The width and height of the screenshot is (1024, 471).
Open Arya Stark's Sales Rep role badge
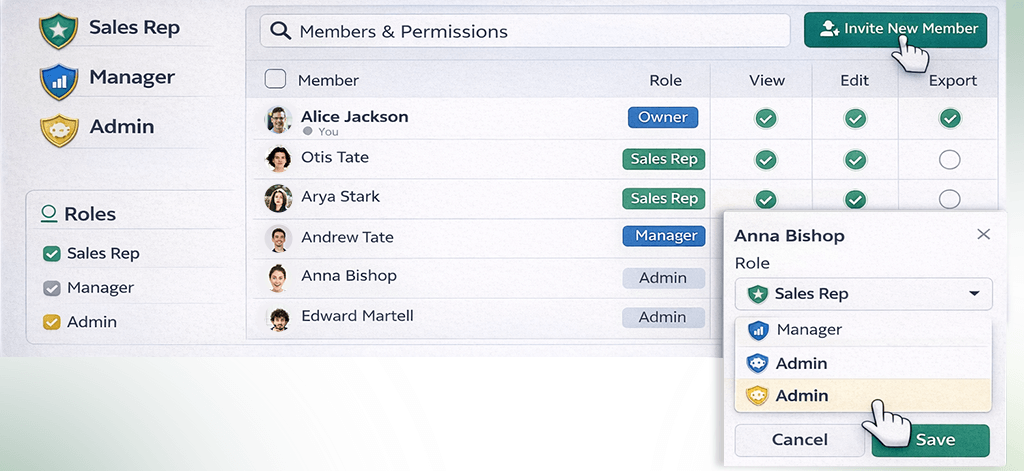point(664,198)
